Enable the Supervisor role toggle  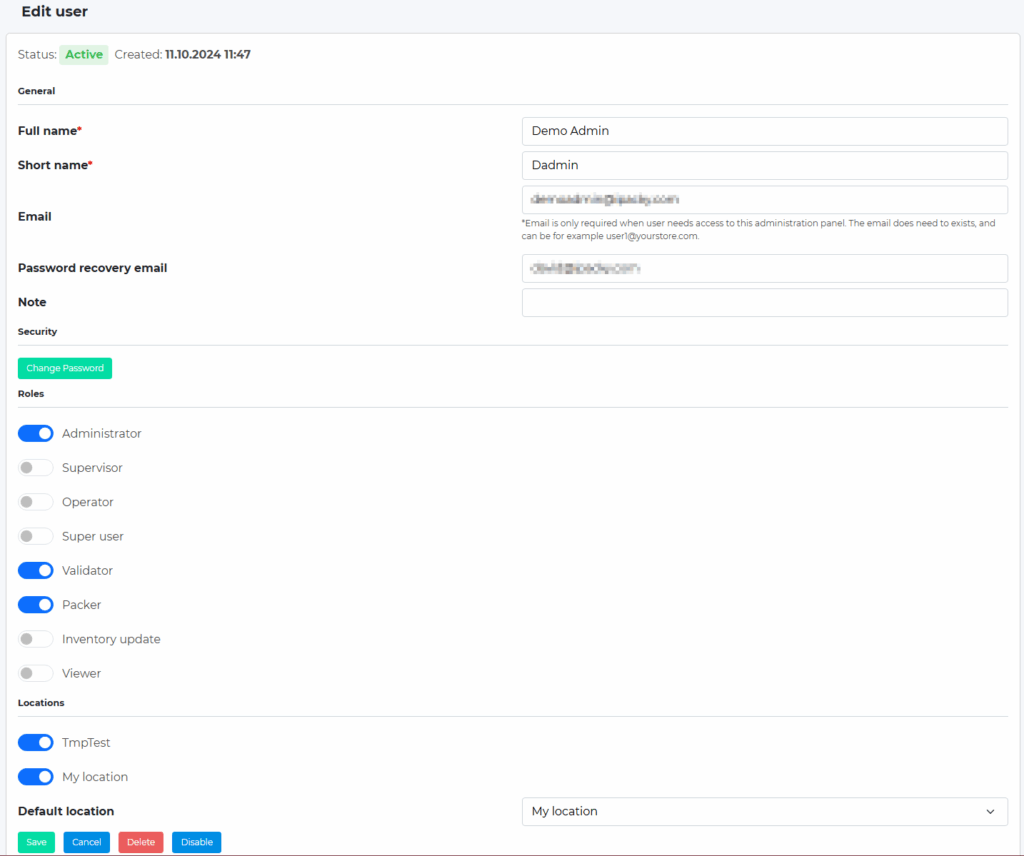click(x=35, y=467)
